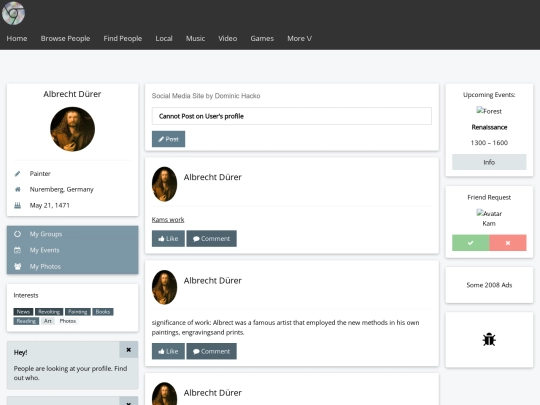Click the pencil icon beside Painter

coord(18,174)
